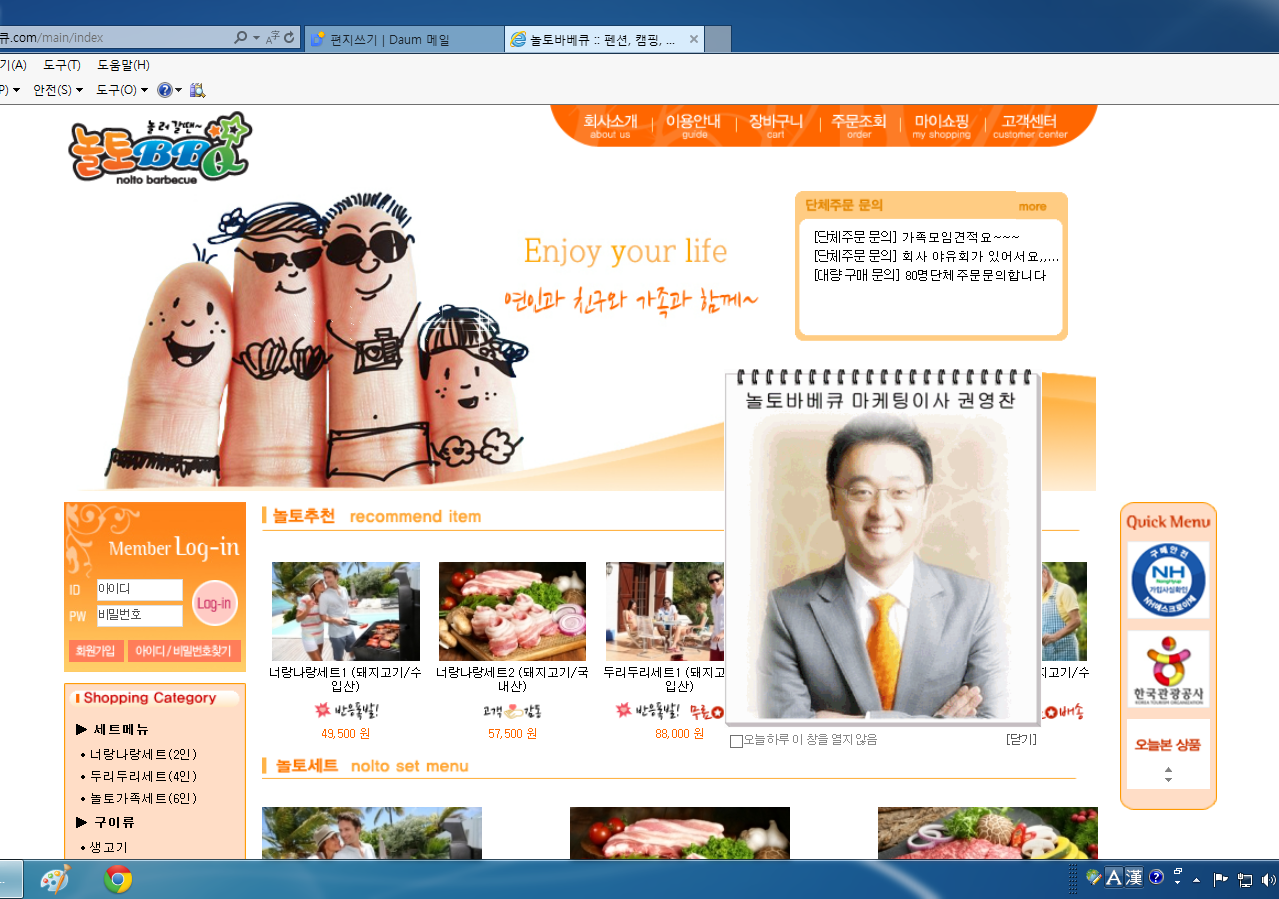Click 아이디/비밀번호찾기 button
Image resolution: width=1279 pixels, height=899 pixels.
pyautogui.click(x=184, y=651)
